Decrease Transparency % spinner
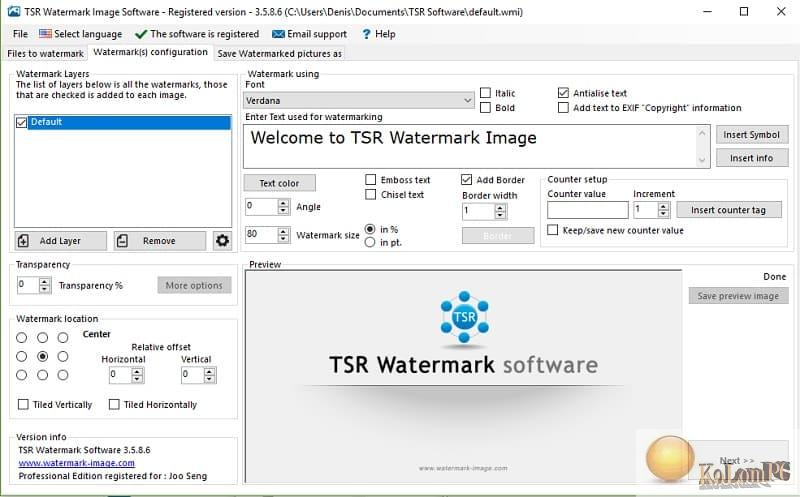800x497 pixels. point(45,289)
